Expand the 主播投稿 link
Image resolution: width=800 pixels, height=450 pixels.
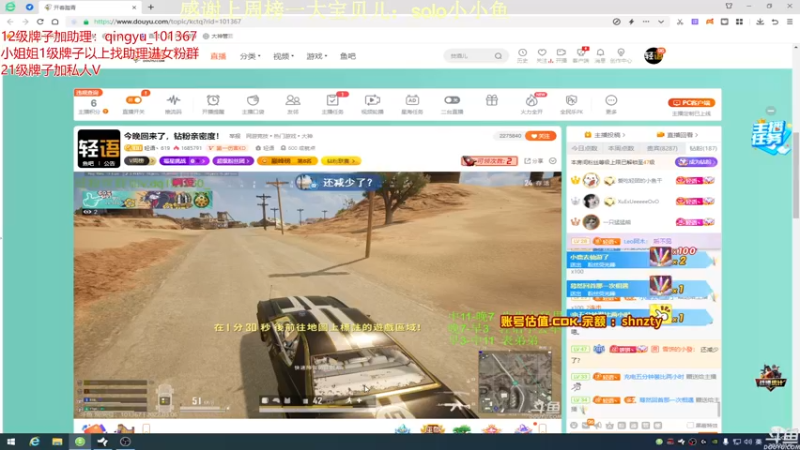tap(605, 135)
